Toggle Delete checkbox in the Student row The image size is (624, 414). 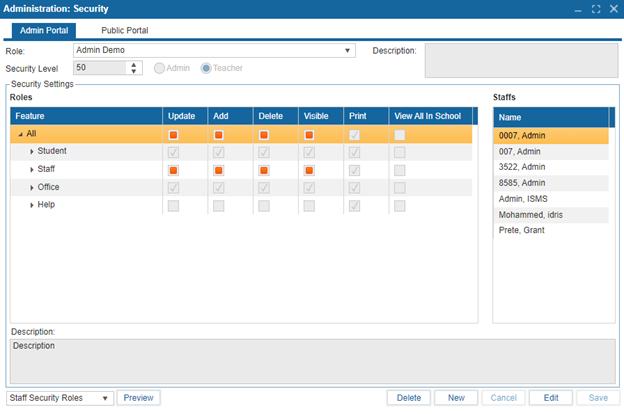pyautogui.click(x=264, y=152)
